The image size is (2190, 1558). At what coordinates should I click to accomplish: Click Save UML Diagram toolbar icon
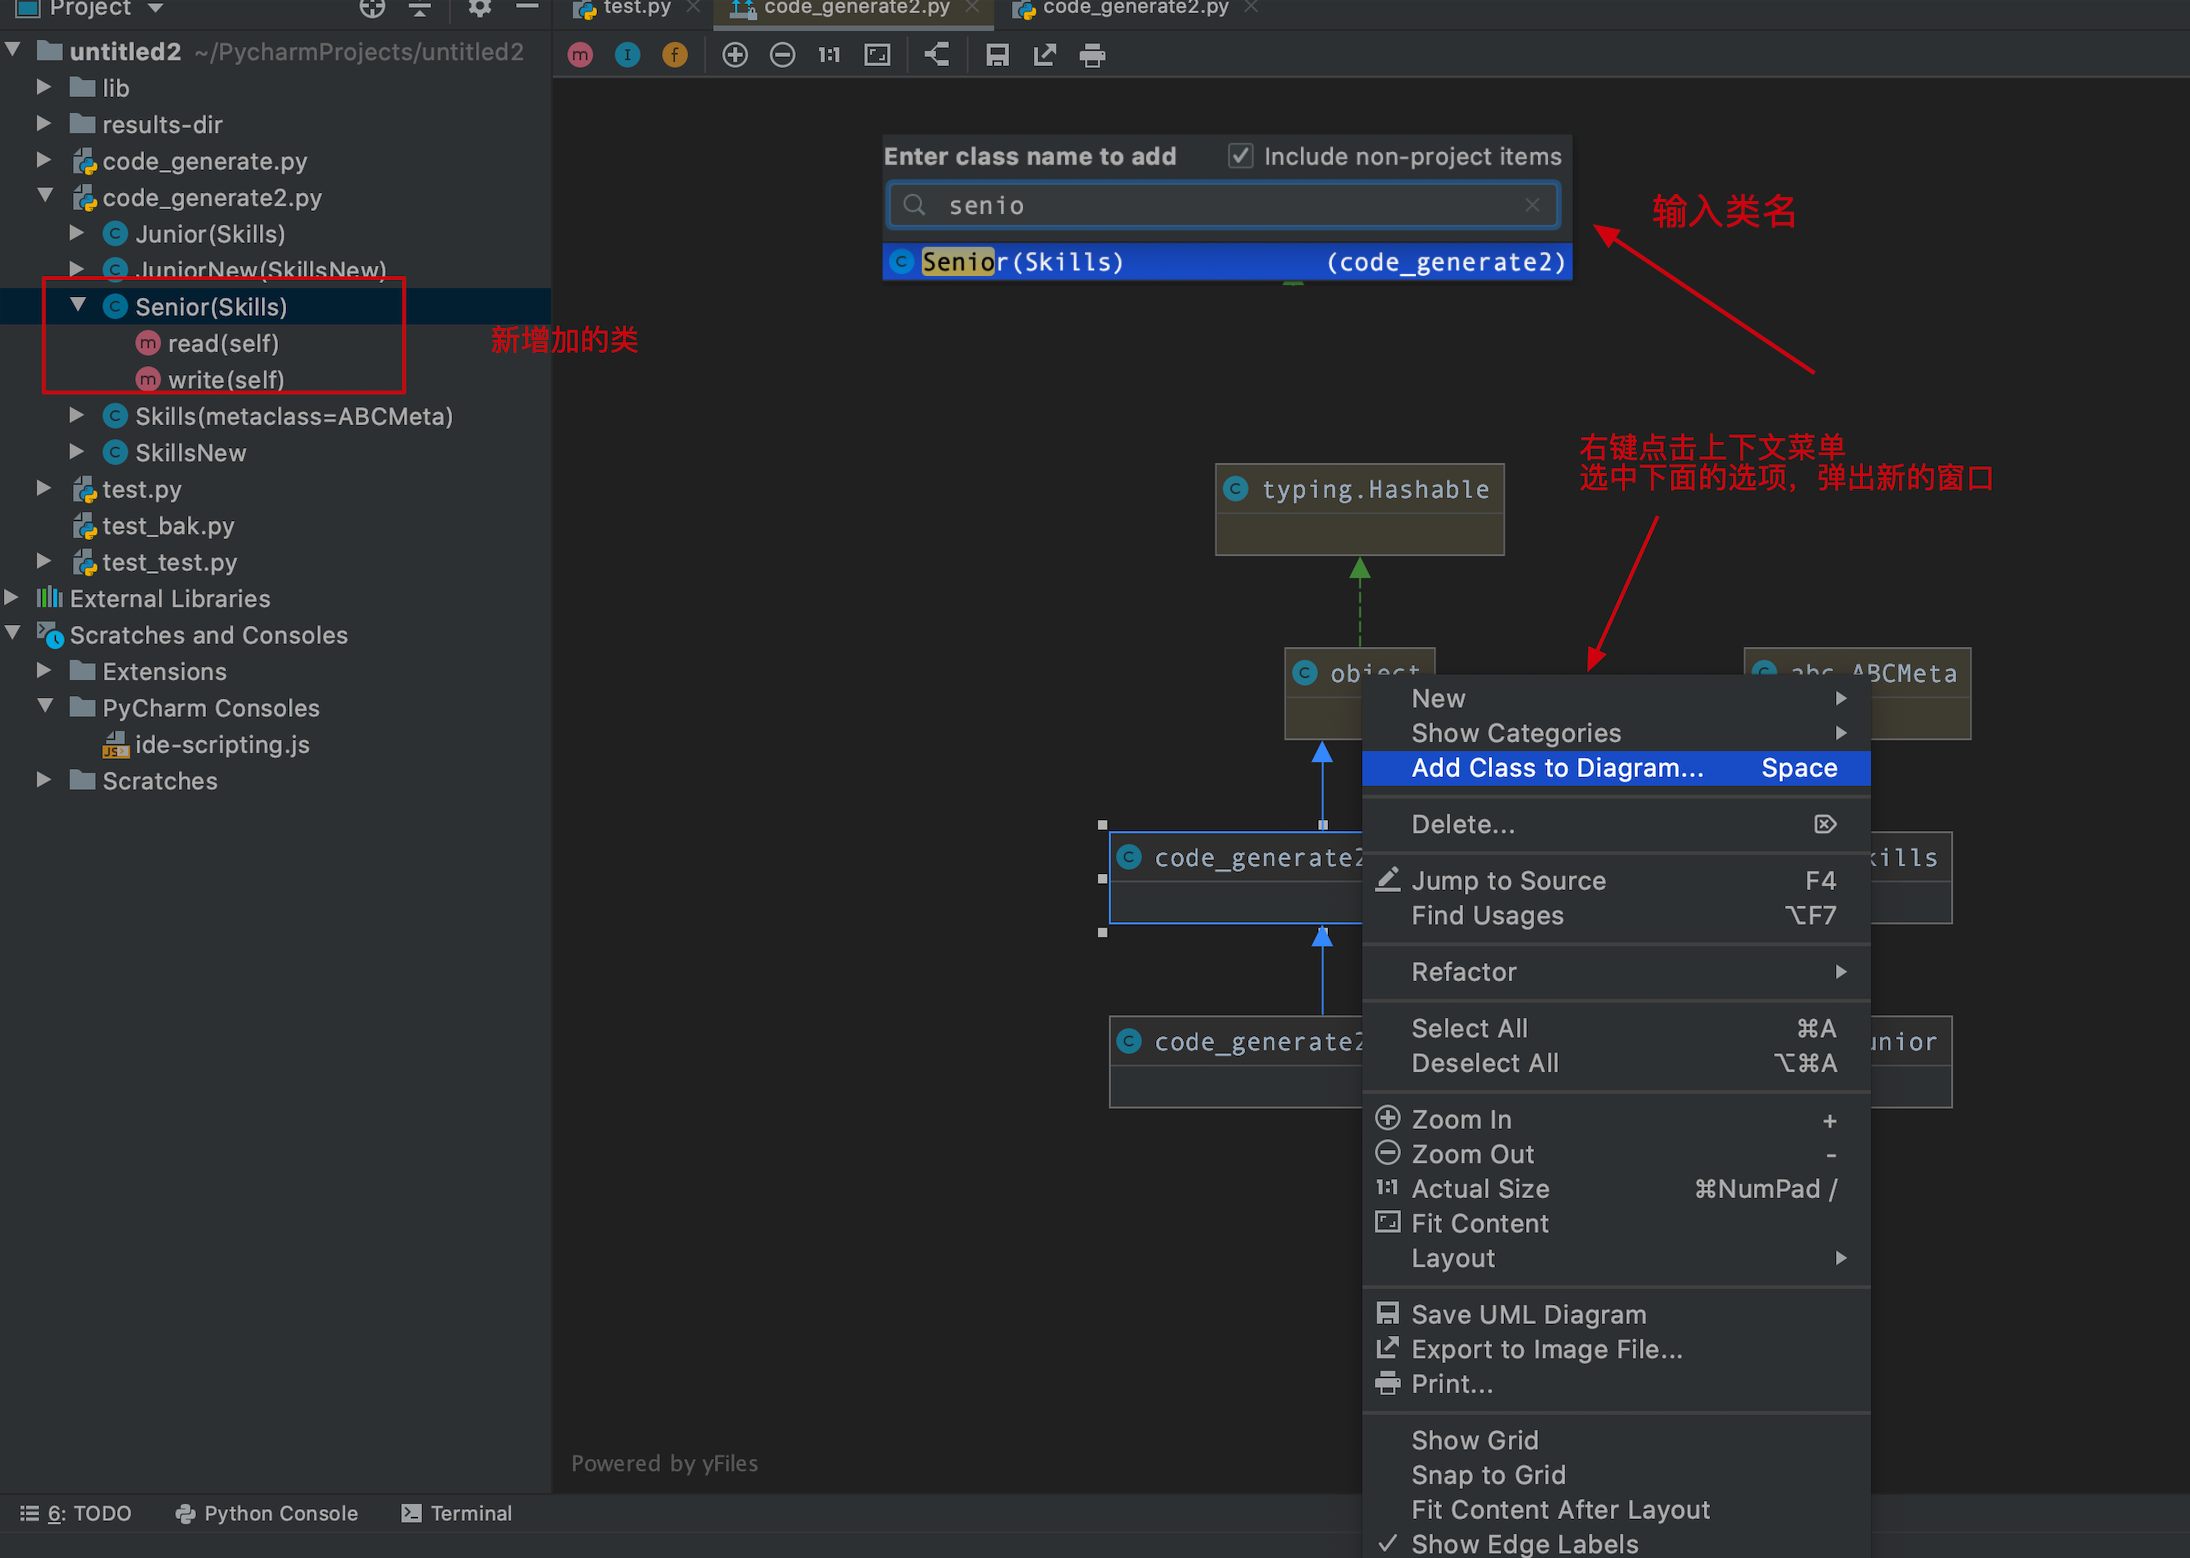[997, 55]
